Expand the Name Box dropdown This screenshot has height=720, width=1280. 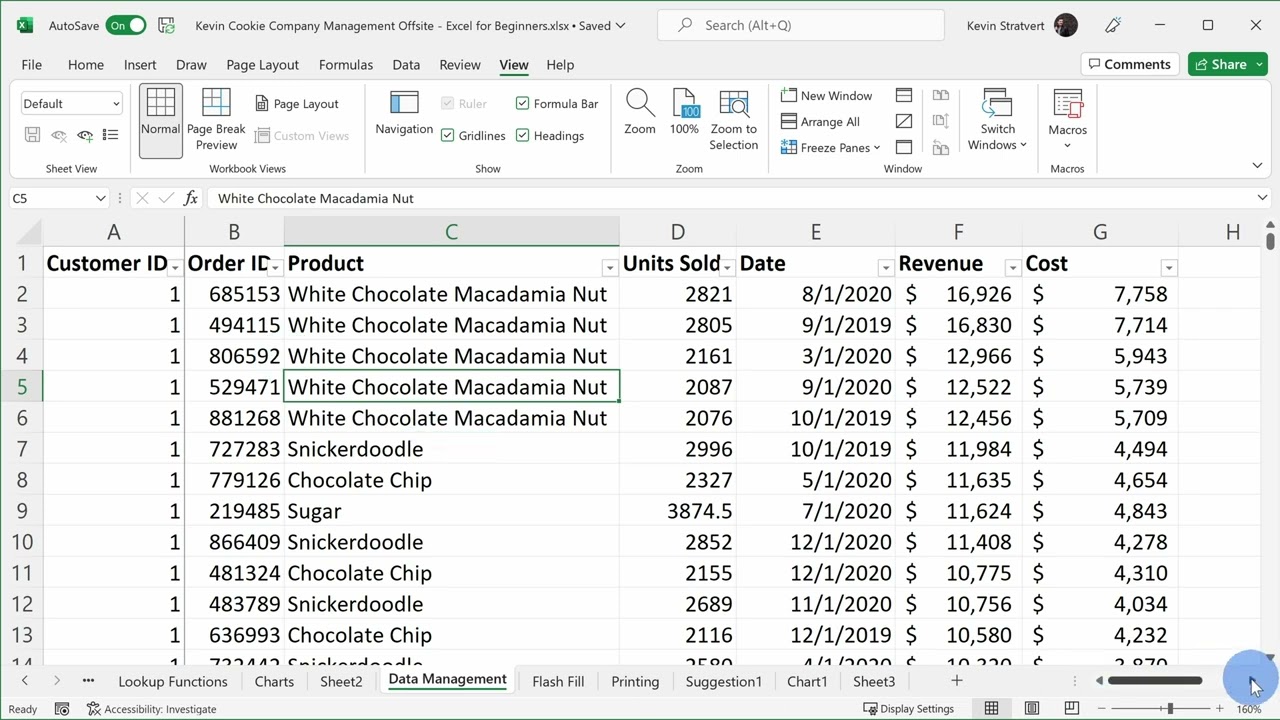pyautogui.click(x=100, y=198)
